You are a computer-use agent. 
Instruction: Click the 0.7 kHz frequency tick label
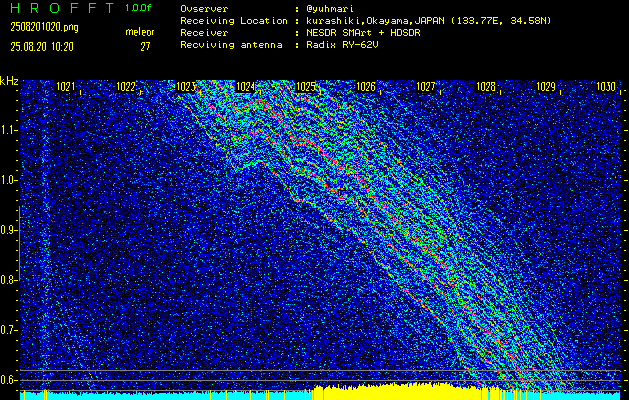[8, 330]
